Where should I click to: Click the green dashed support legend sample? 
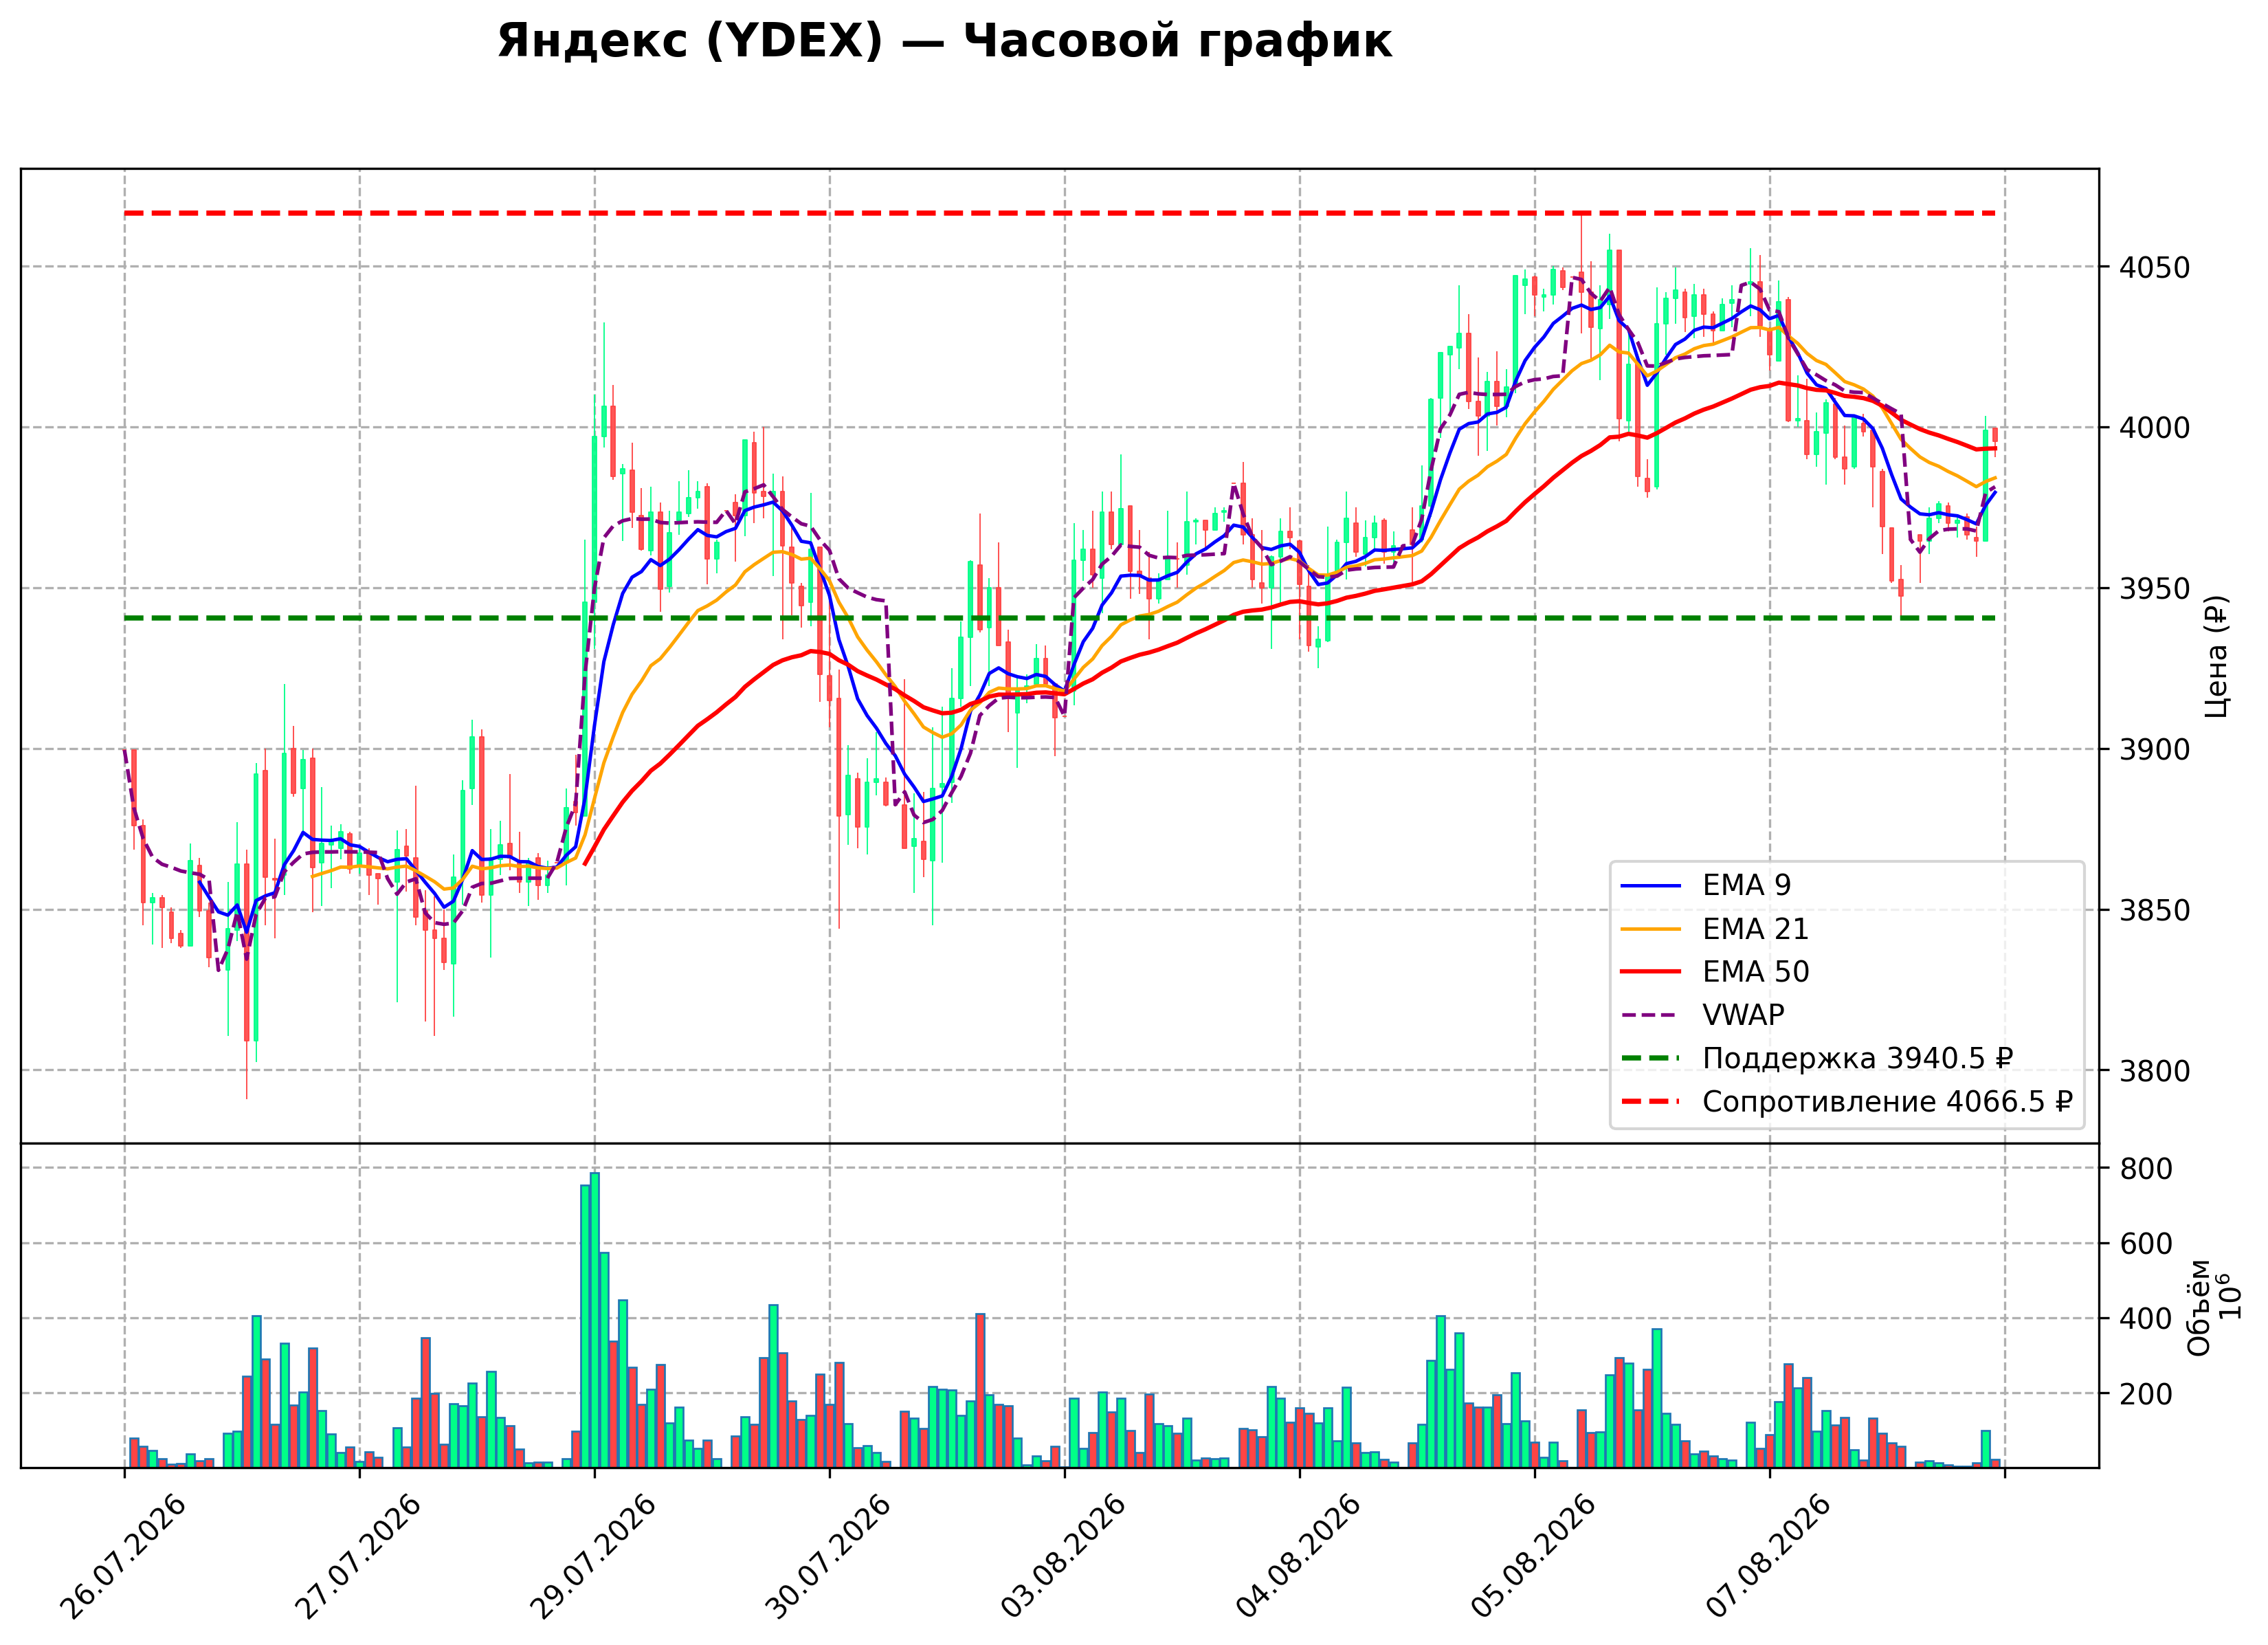tap(1650, 1058)
